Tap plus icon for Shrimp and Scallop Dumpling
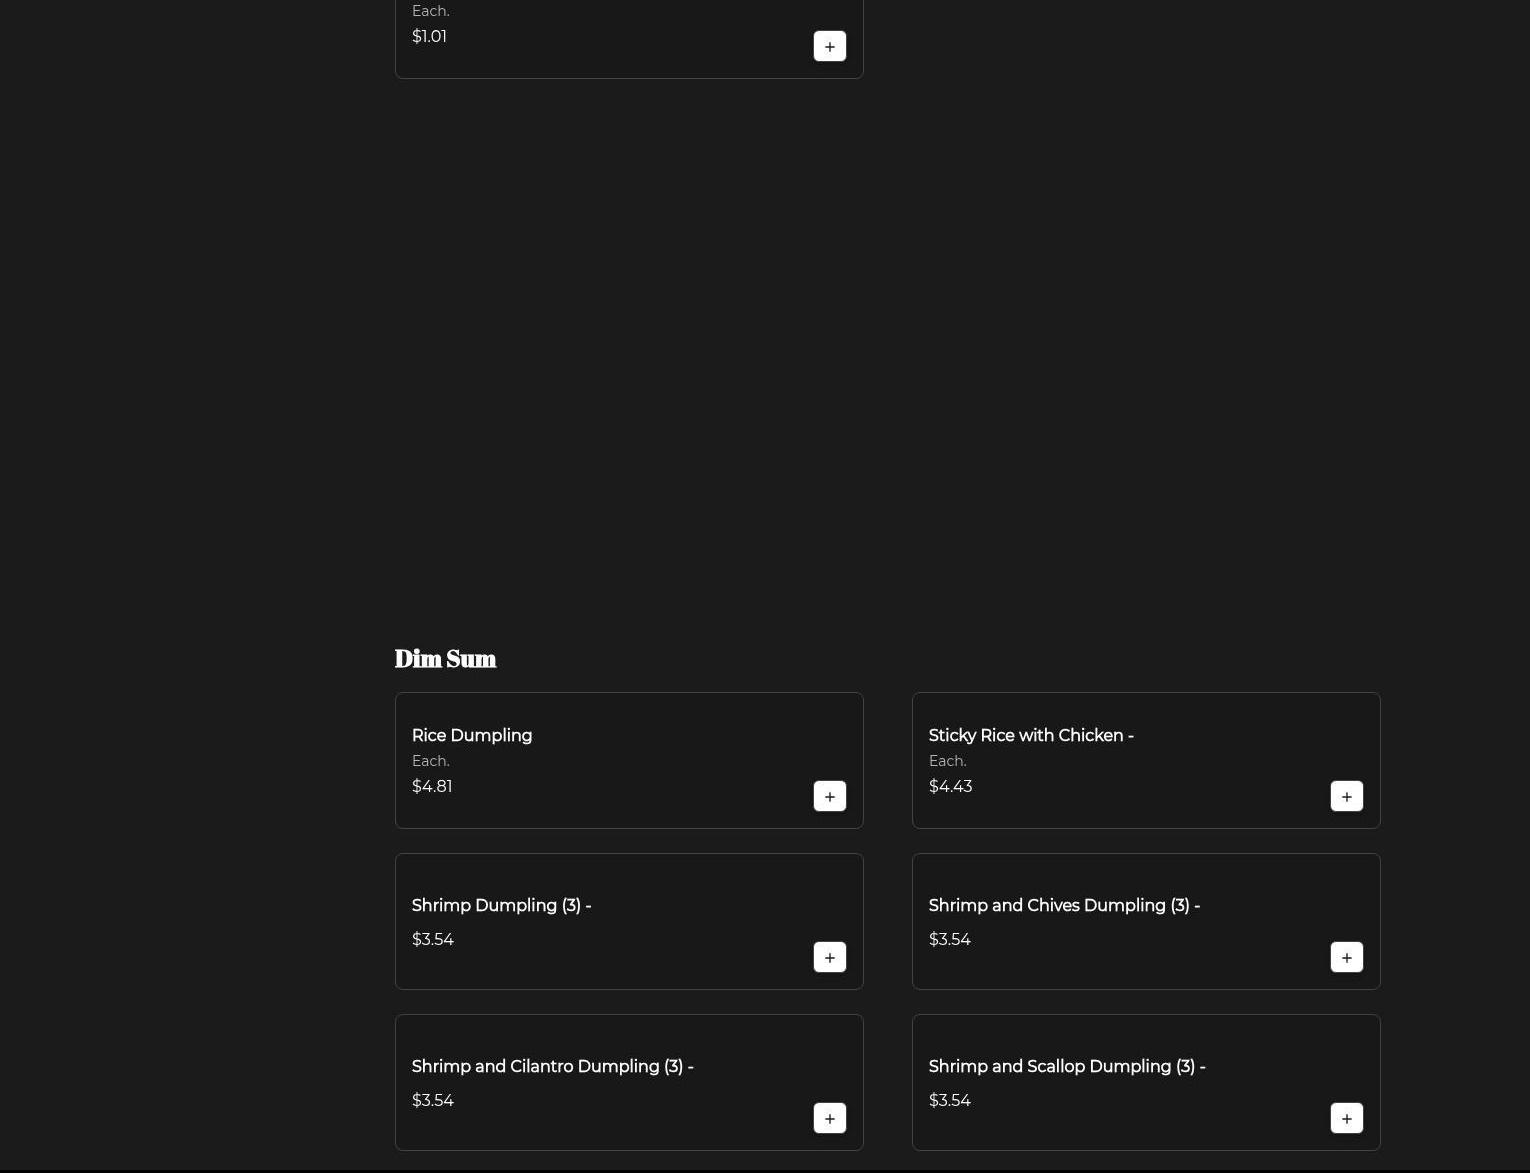This screenshot has width=1530, height=1173. pos(1346,1118)
